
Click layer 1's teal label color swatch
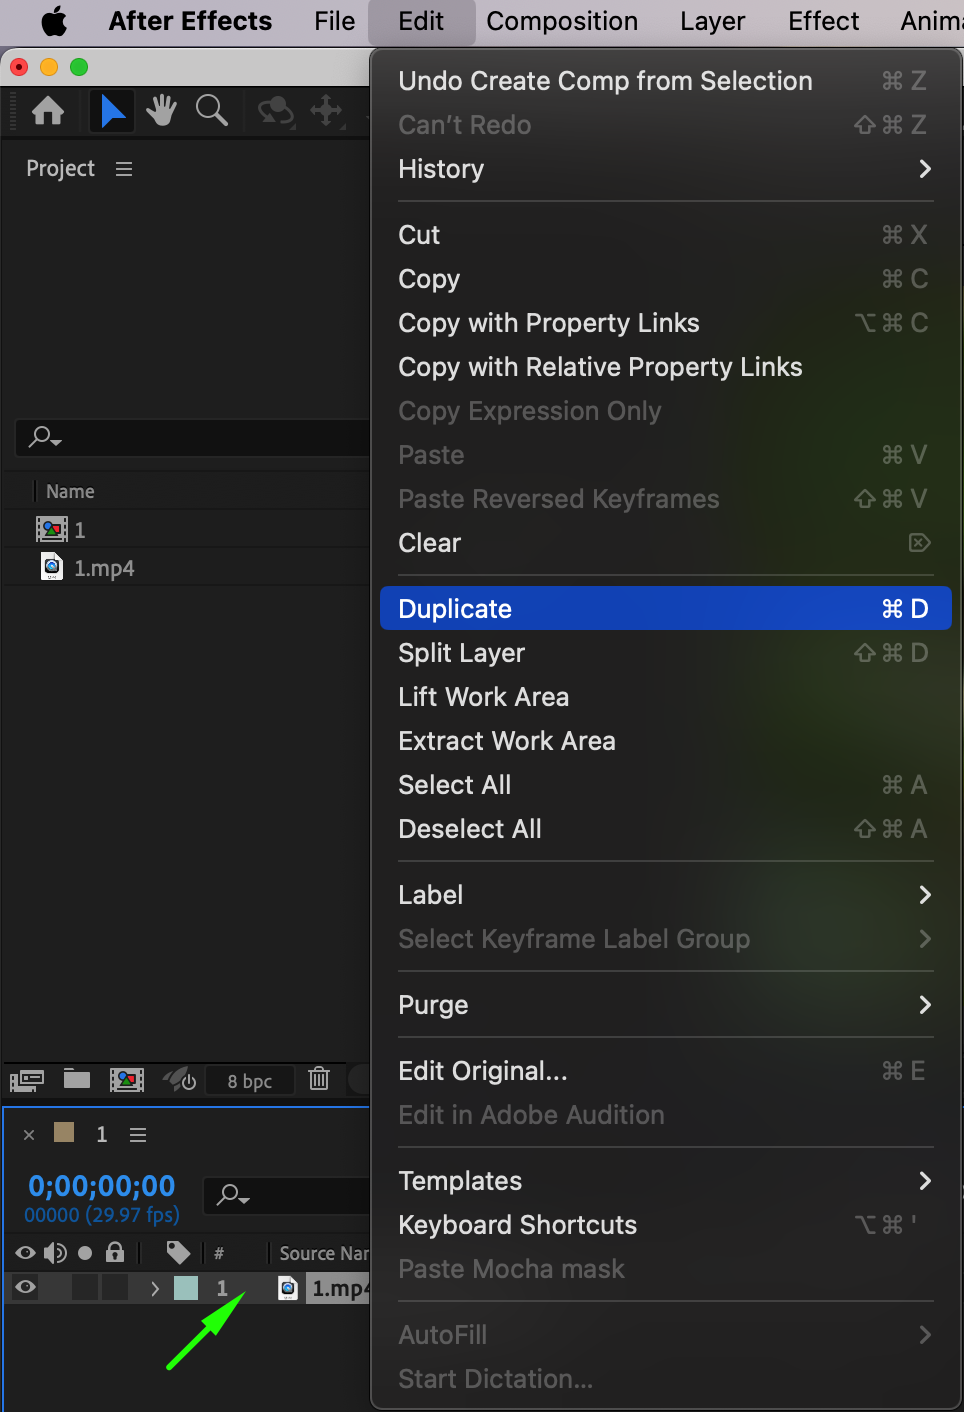pos(186,1288)
